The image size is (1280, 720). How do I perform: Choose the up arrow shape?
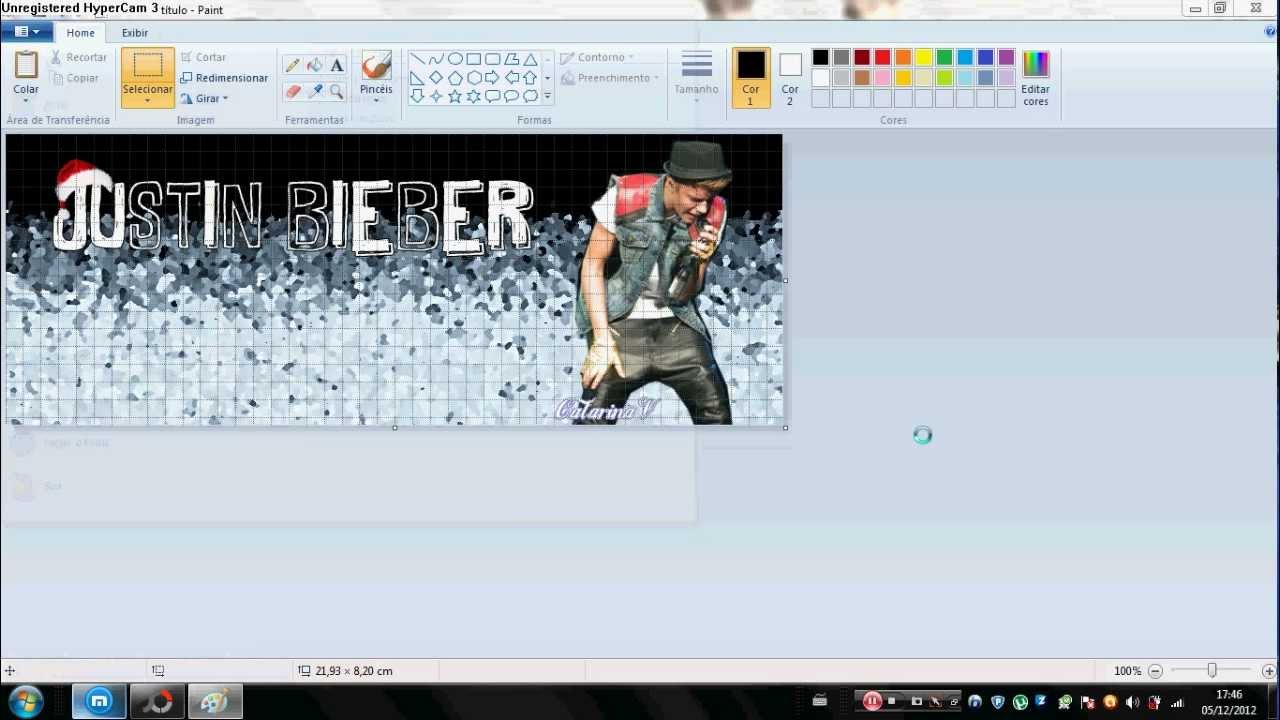[531, 78]
